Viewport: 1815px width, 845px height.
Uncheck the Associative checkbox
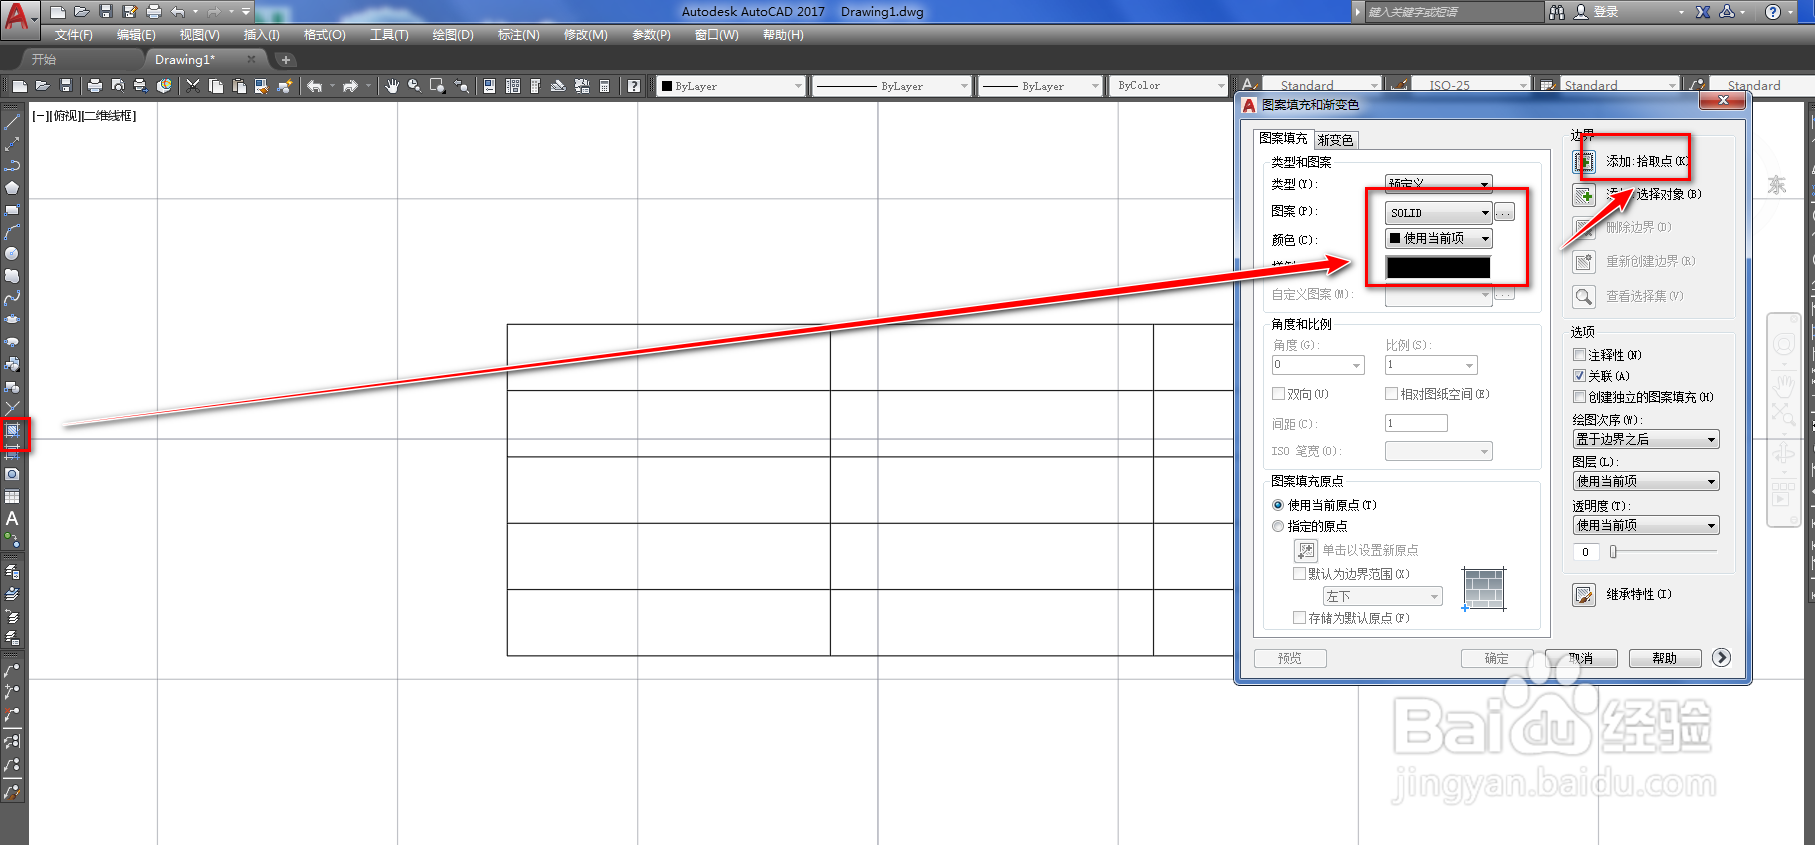click(x=1580, y=376)
